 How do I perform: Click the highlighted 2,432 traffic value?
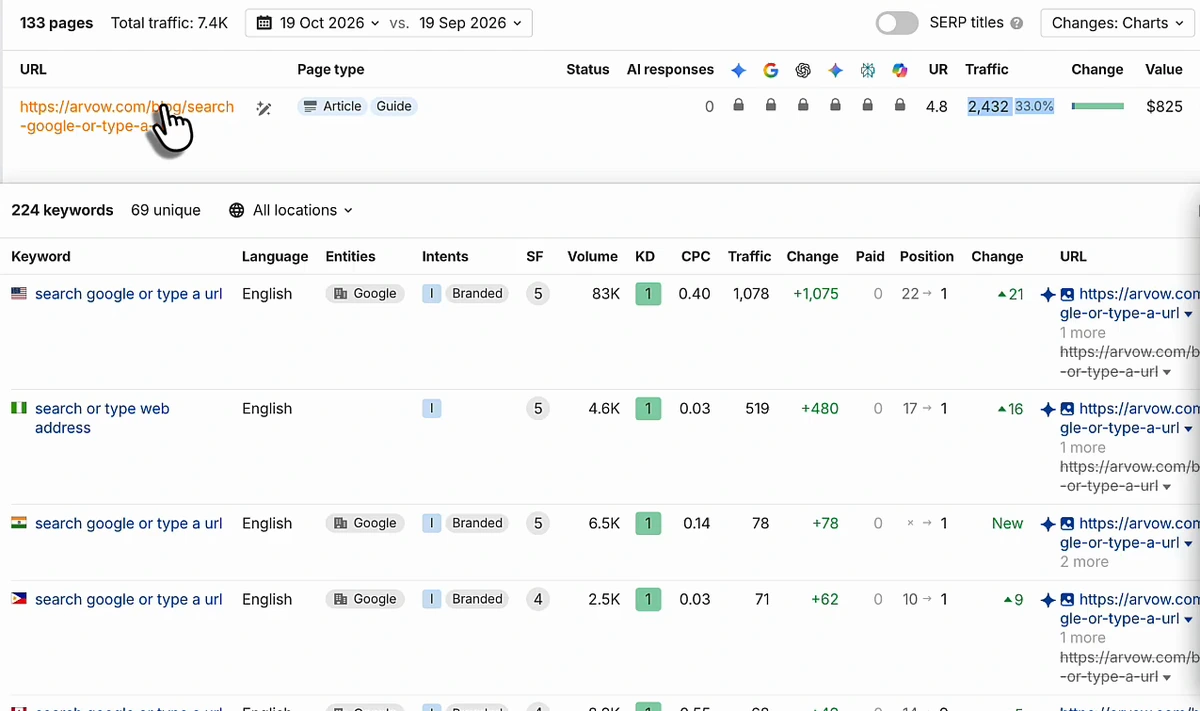click(988, 106)
